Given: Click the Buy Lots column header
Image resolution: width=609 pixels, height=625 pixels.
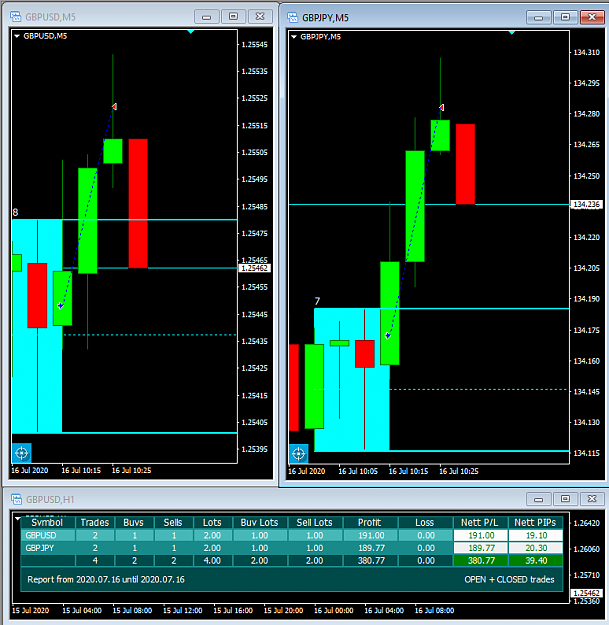Looking at the screenshot, I should point(259,523).
